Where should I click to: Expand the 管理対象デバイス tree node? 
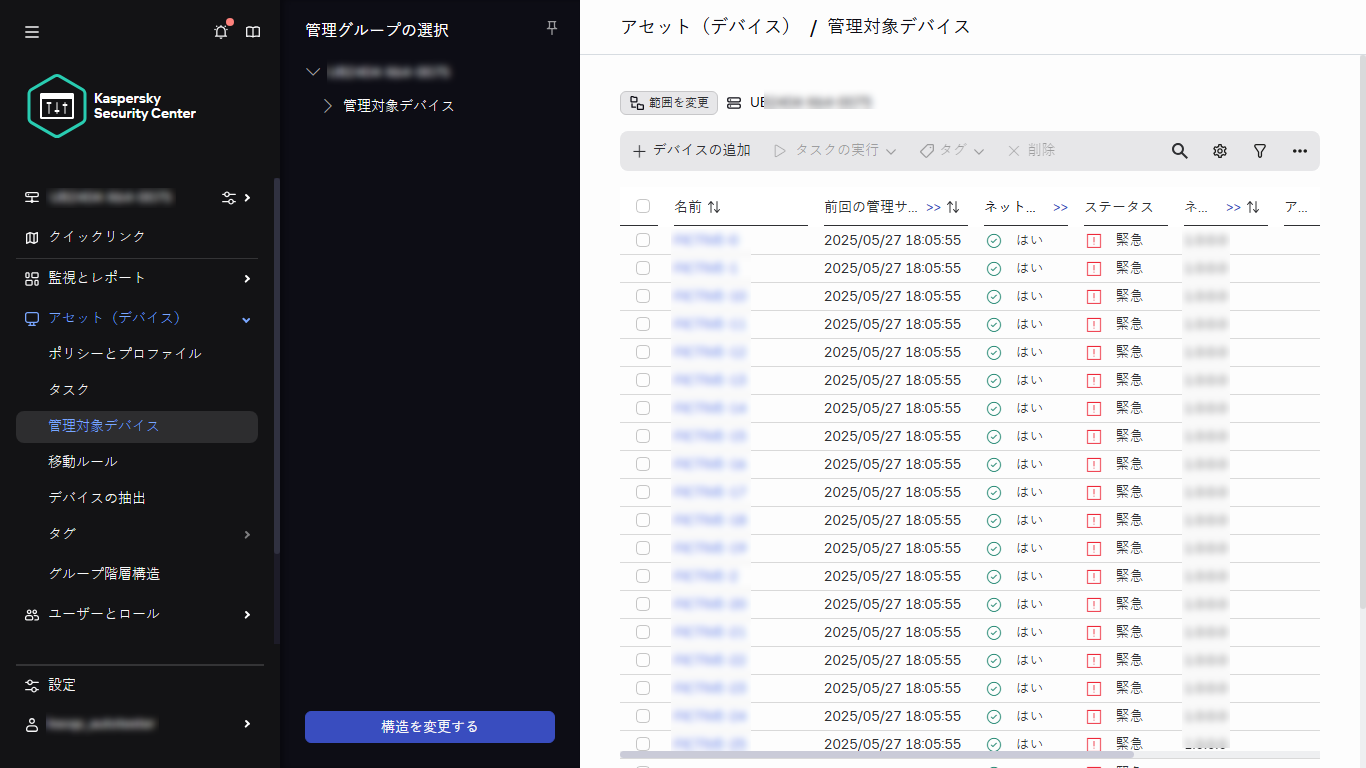click(x=325, y=104)
